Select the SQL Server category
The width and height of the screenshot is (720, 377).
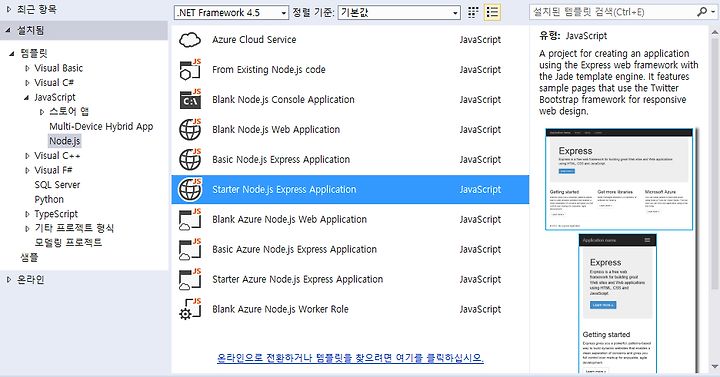tap(57, 185)
